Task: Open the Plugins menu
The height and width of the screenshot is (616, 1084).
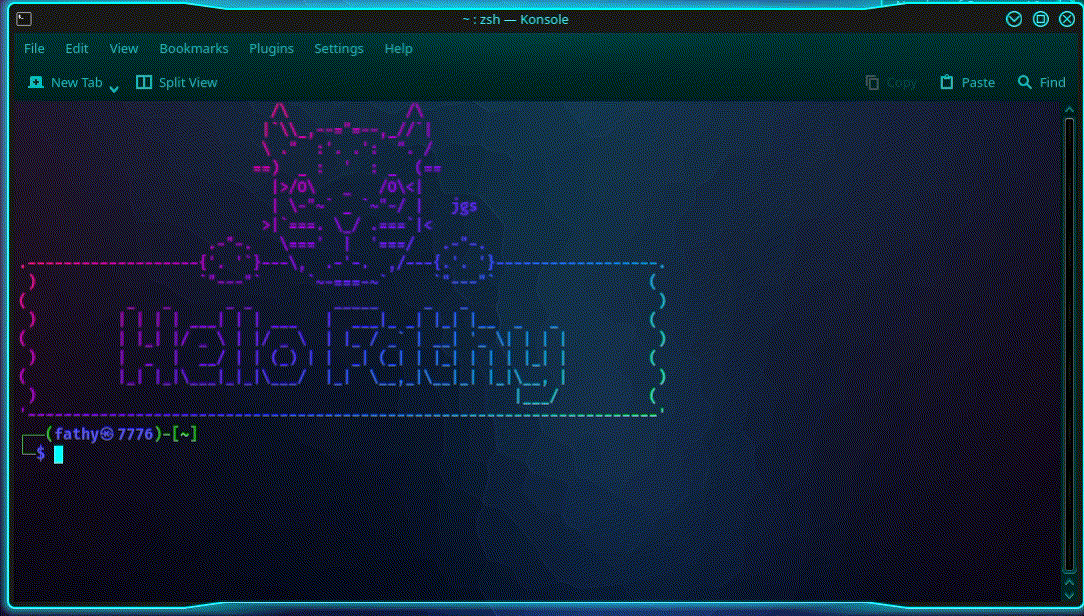Action: [x=271, y=48]
